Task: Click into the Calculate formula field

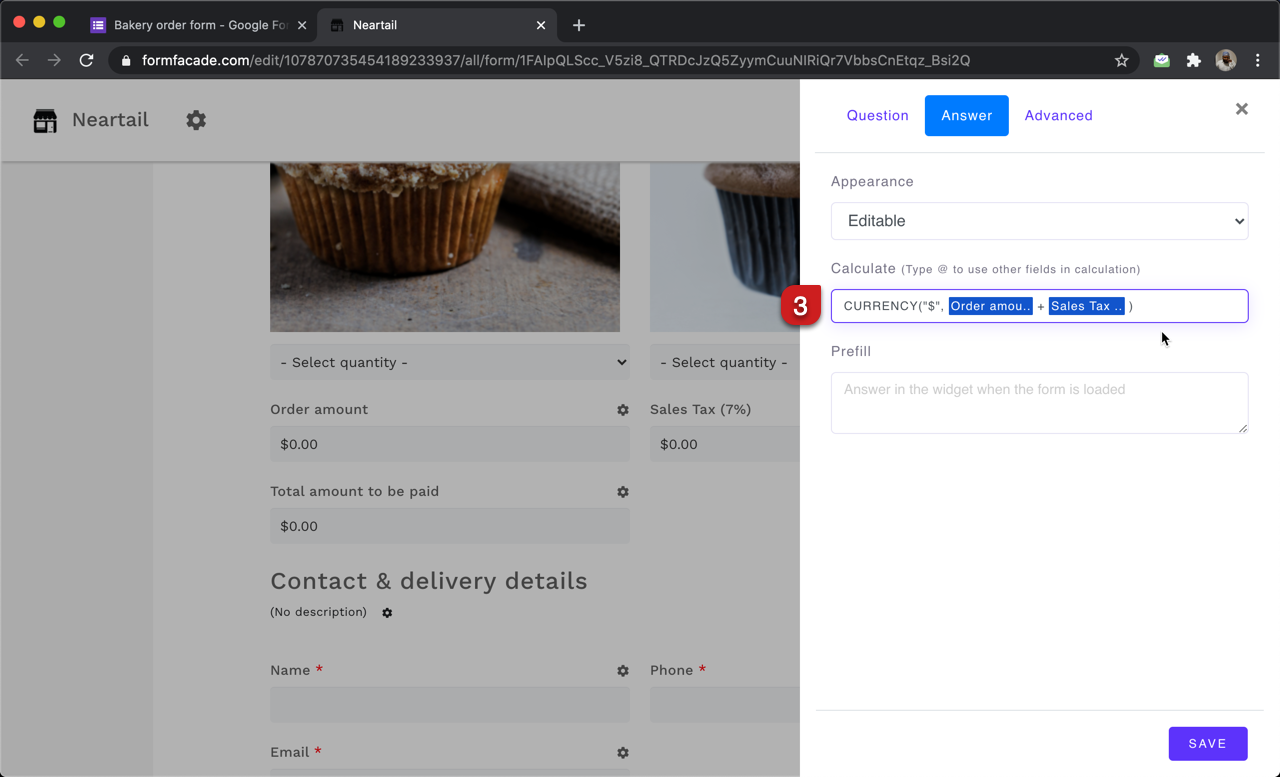Action: (1185, 306)
